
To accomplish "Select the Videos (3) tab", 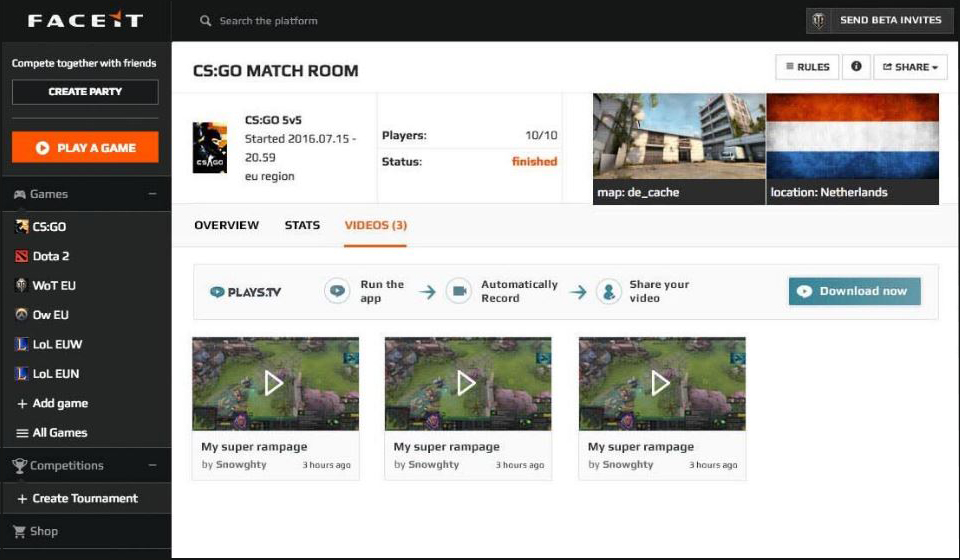I will [375, 225].
